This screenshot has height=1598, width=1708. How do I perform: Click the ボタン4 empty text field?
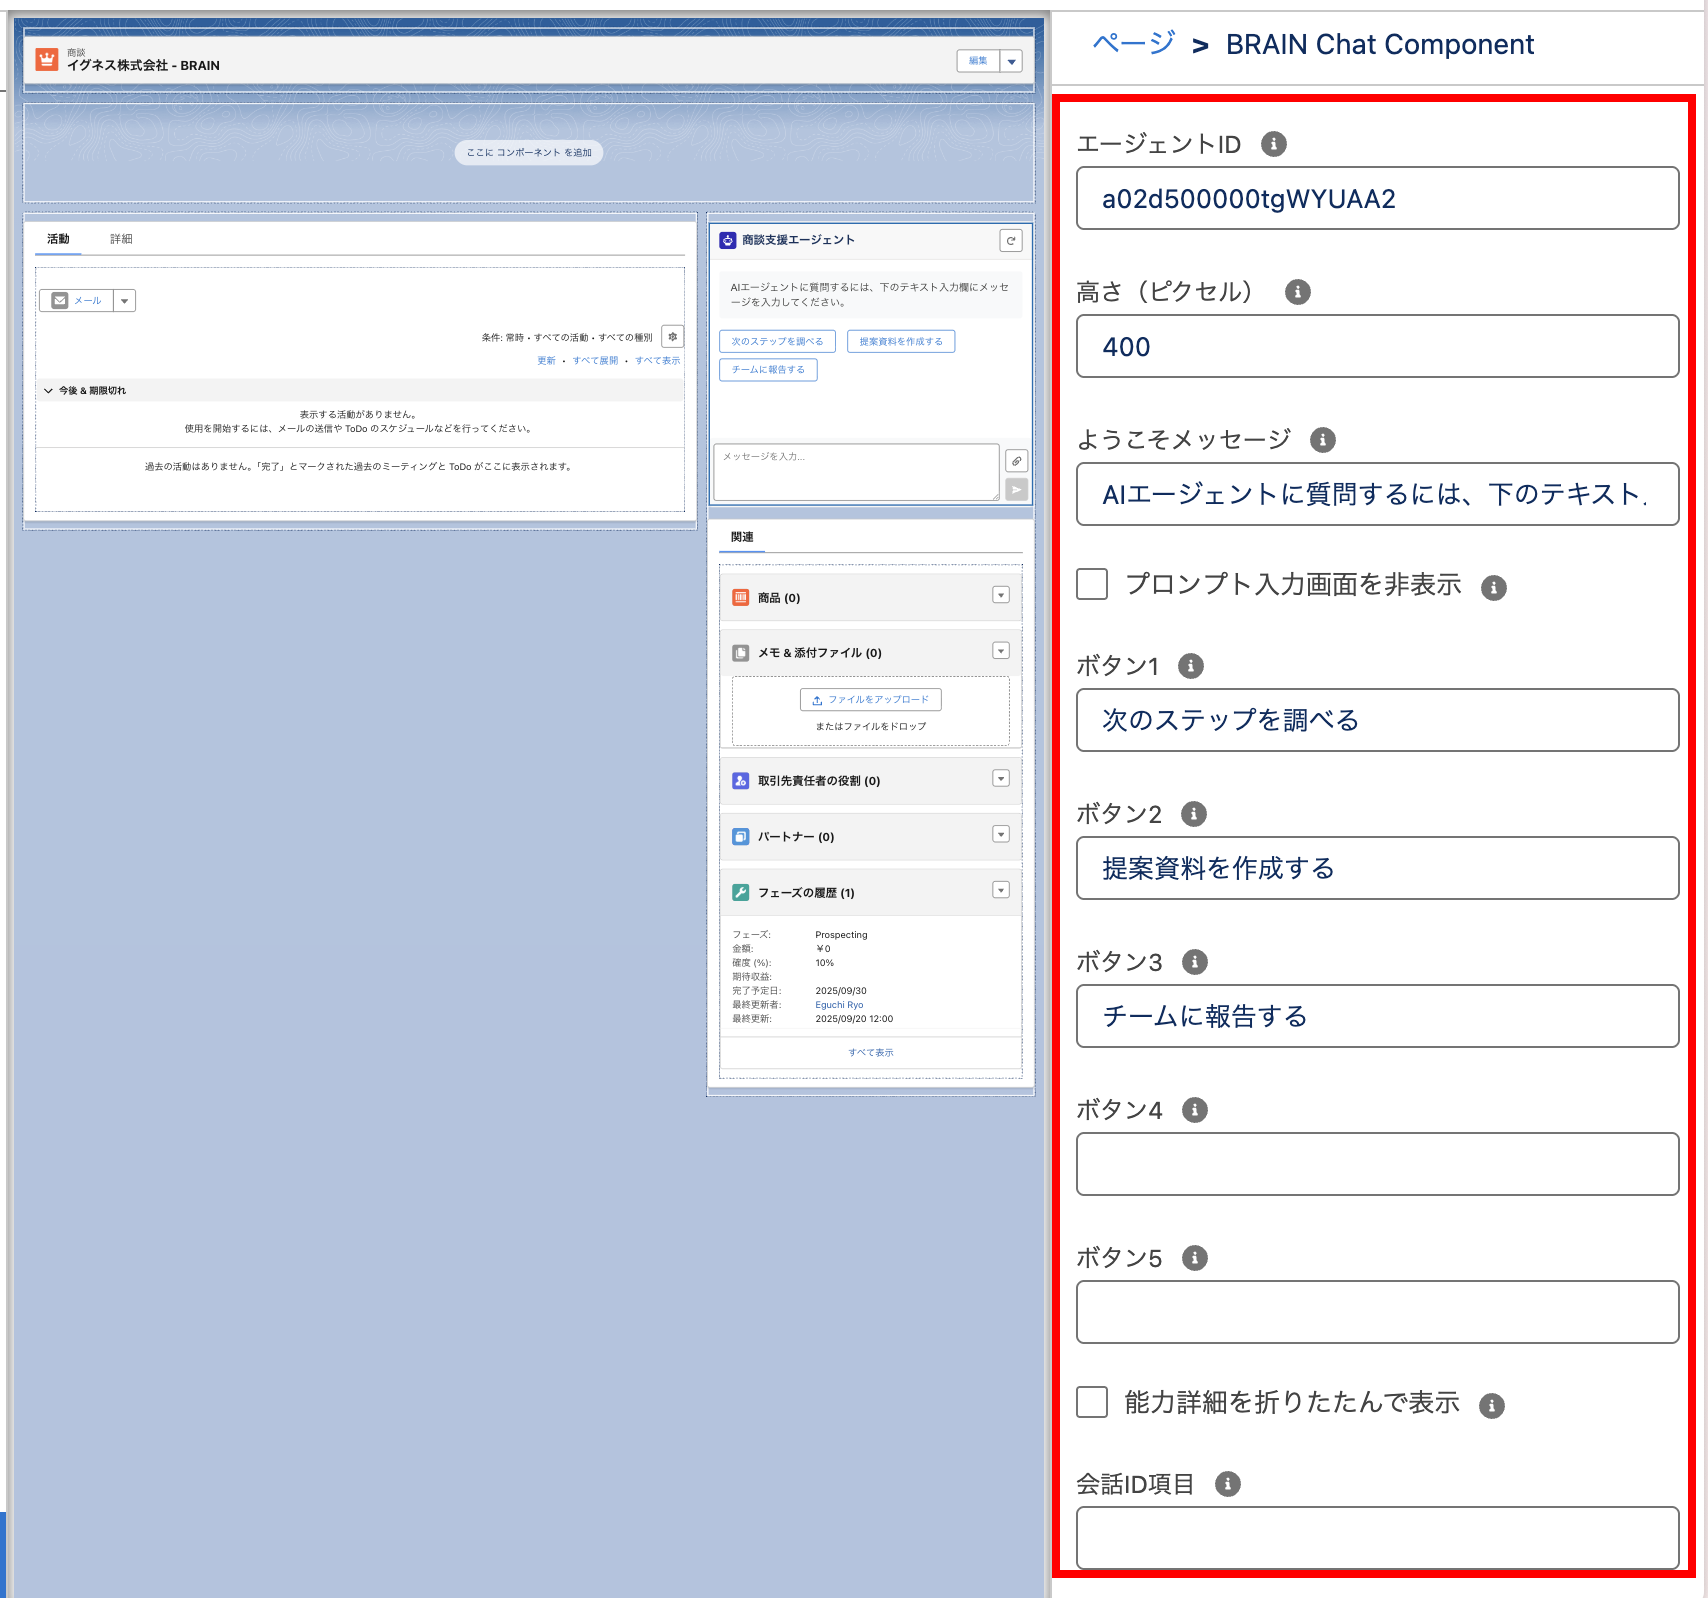[x=1377, y=1164]
